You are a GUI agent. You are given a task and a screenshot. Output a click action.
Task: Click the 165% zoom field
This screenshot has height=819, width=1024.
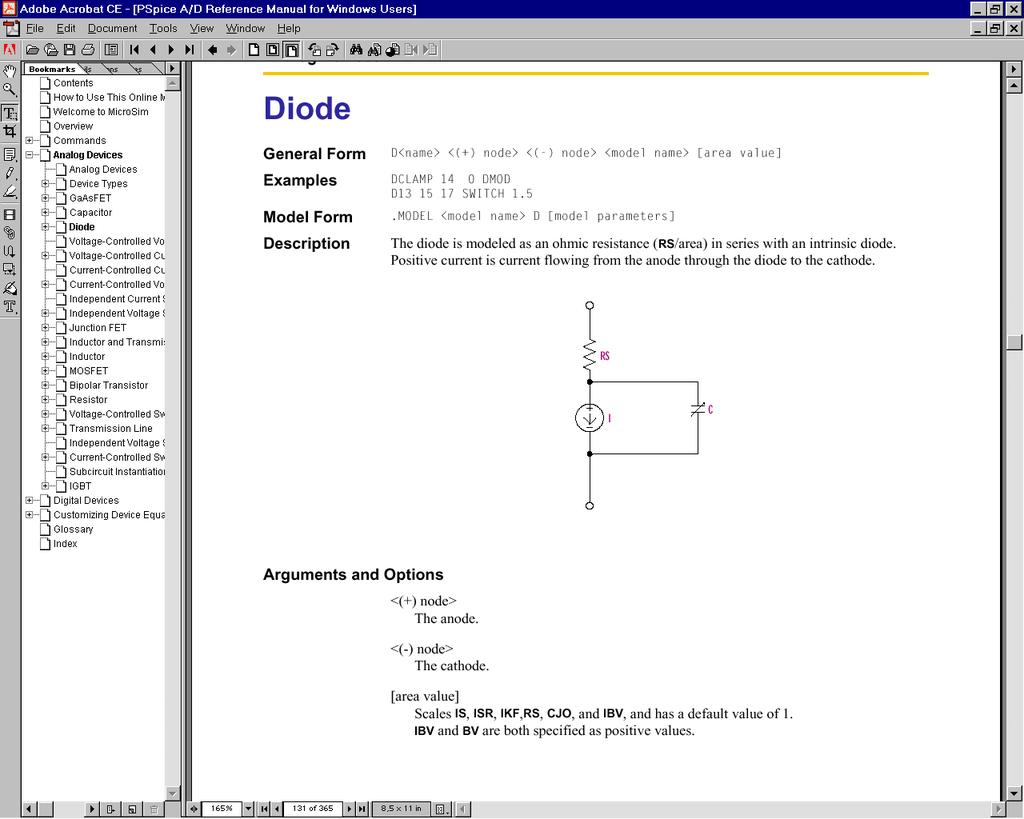coord(222,809)
